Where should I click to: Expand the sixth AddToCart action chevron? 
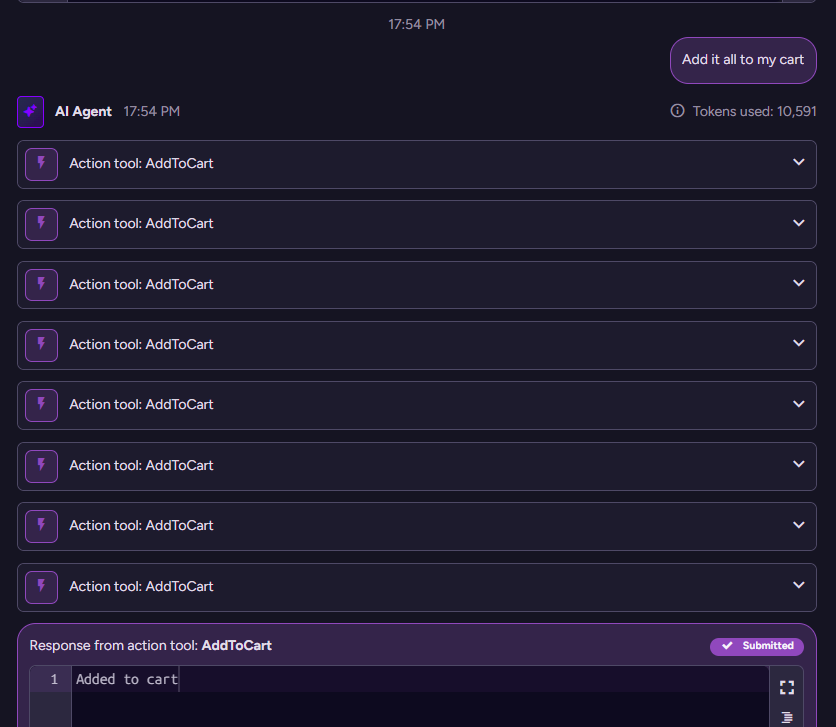coord(798,465)
